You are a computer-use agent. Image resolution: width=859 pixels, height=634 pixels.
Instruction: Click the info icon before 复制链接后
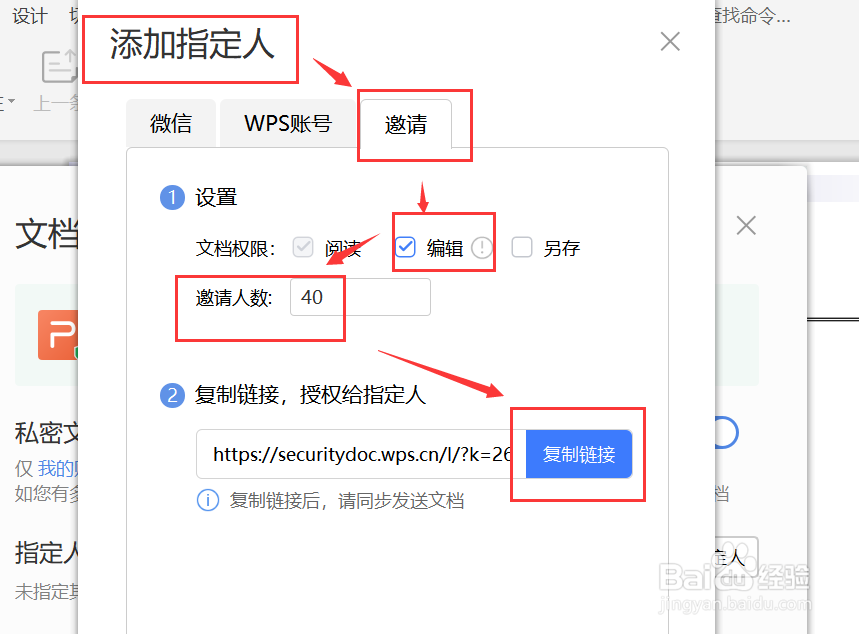(208, 500)
